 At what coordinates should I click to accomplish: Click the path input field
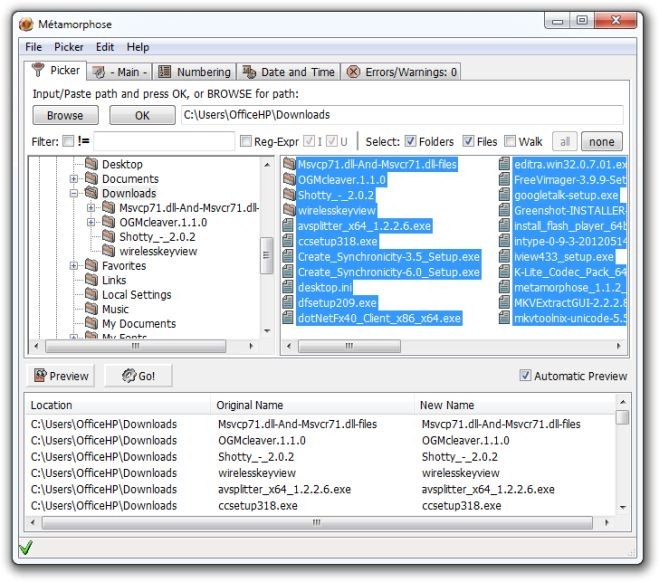(x=400, y=115)
